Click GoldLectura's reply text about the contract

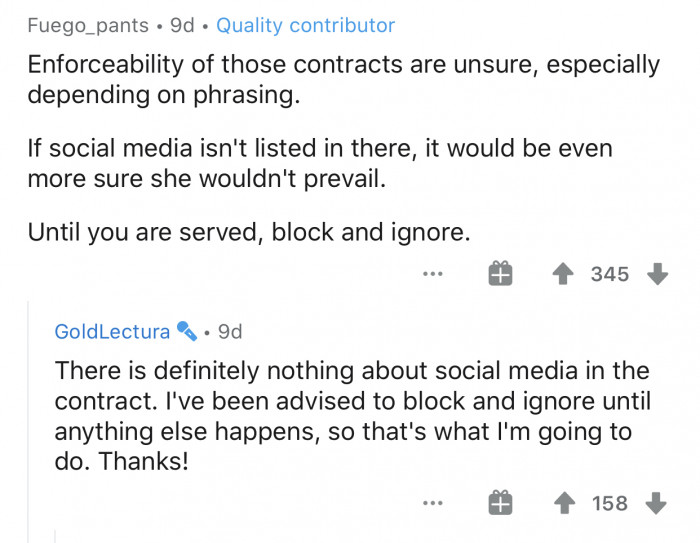[352, 417]
